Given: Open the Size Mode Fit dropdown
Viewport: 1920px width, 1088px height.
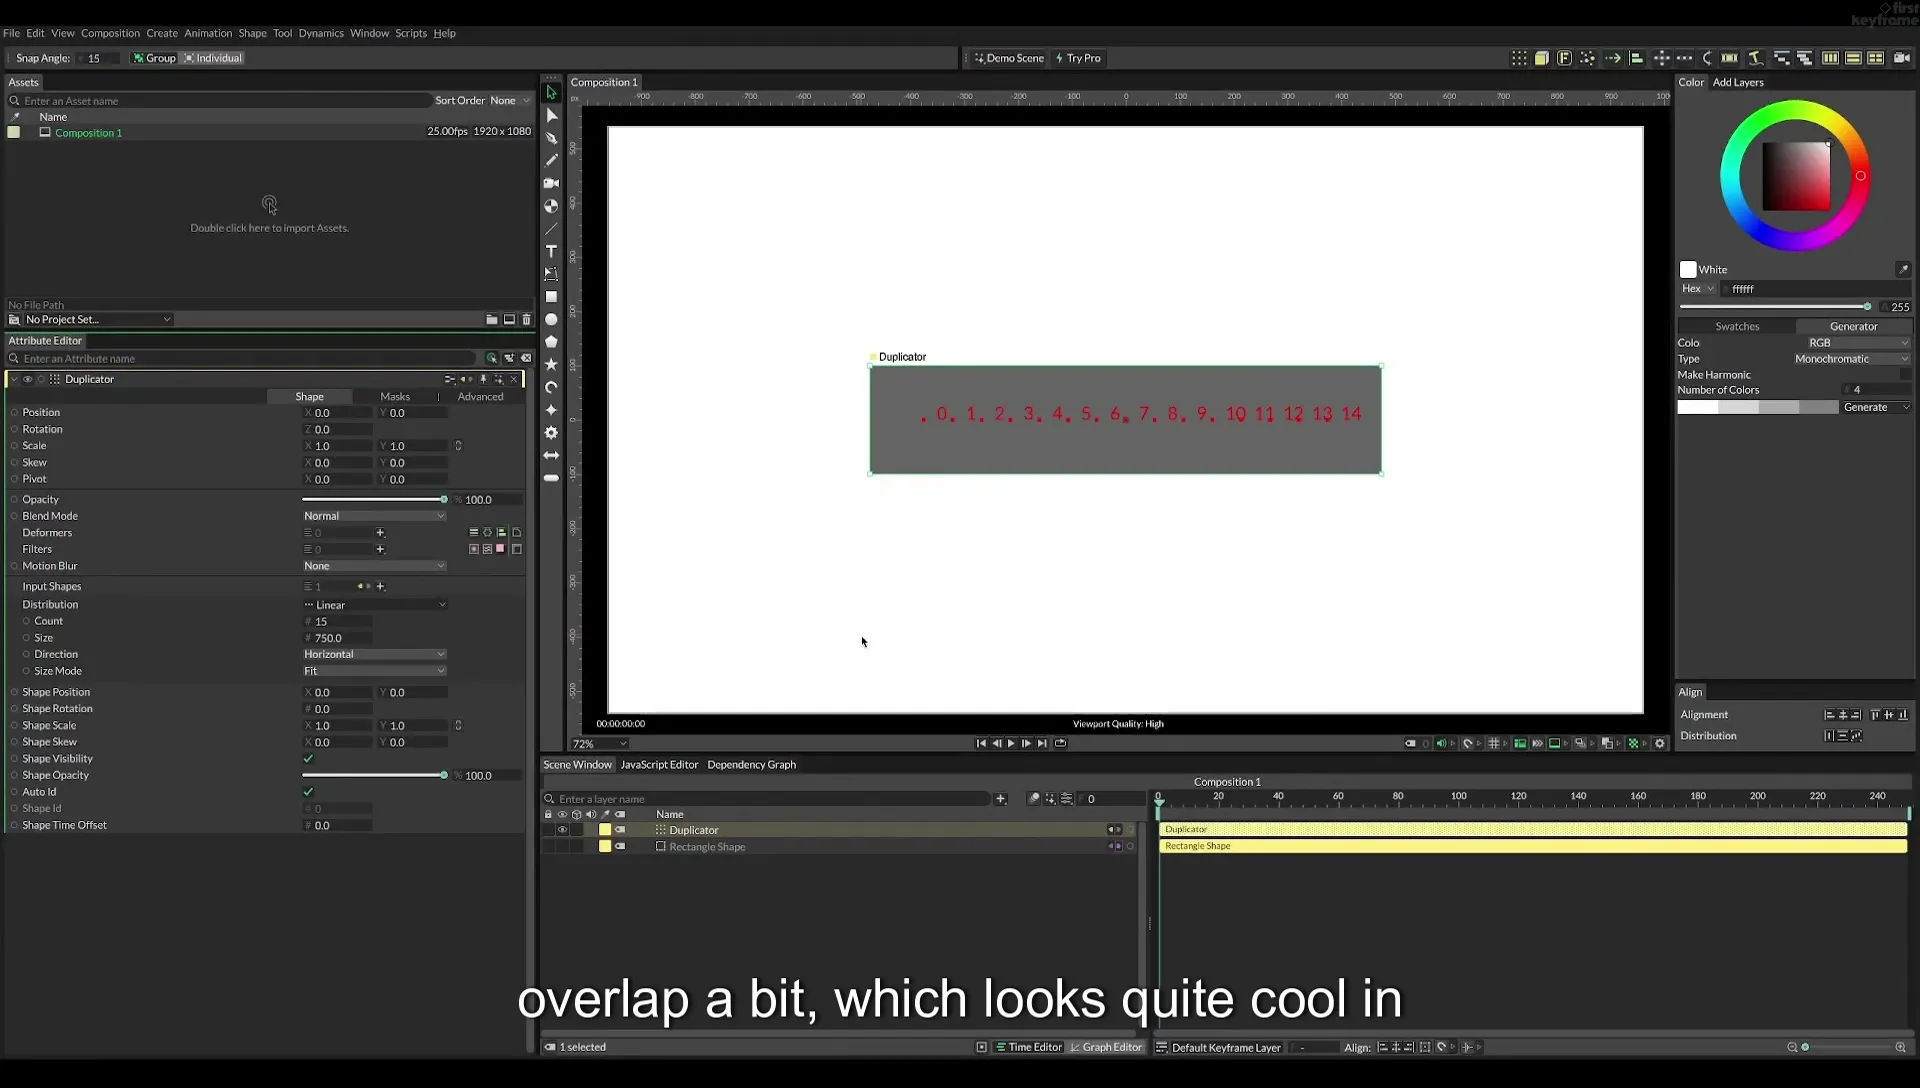Looking at the screenshot, I should tap(374, 671).
